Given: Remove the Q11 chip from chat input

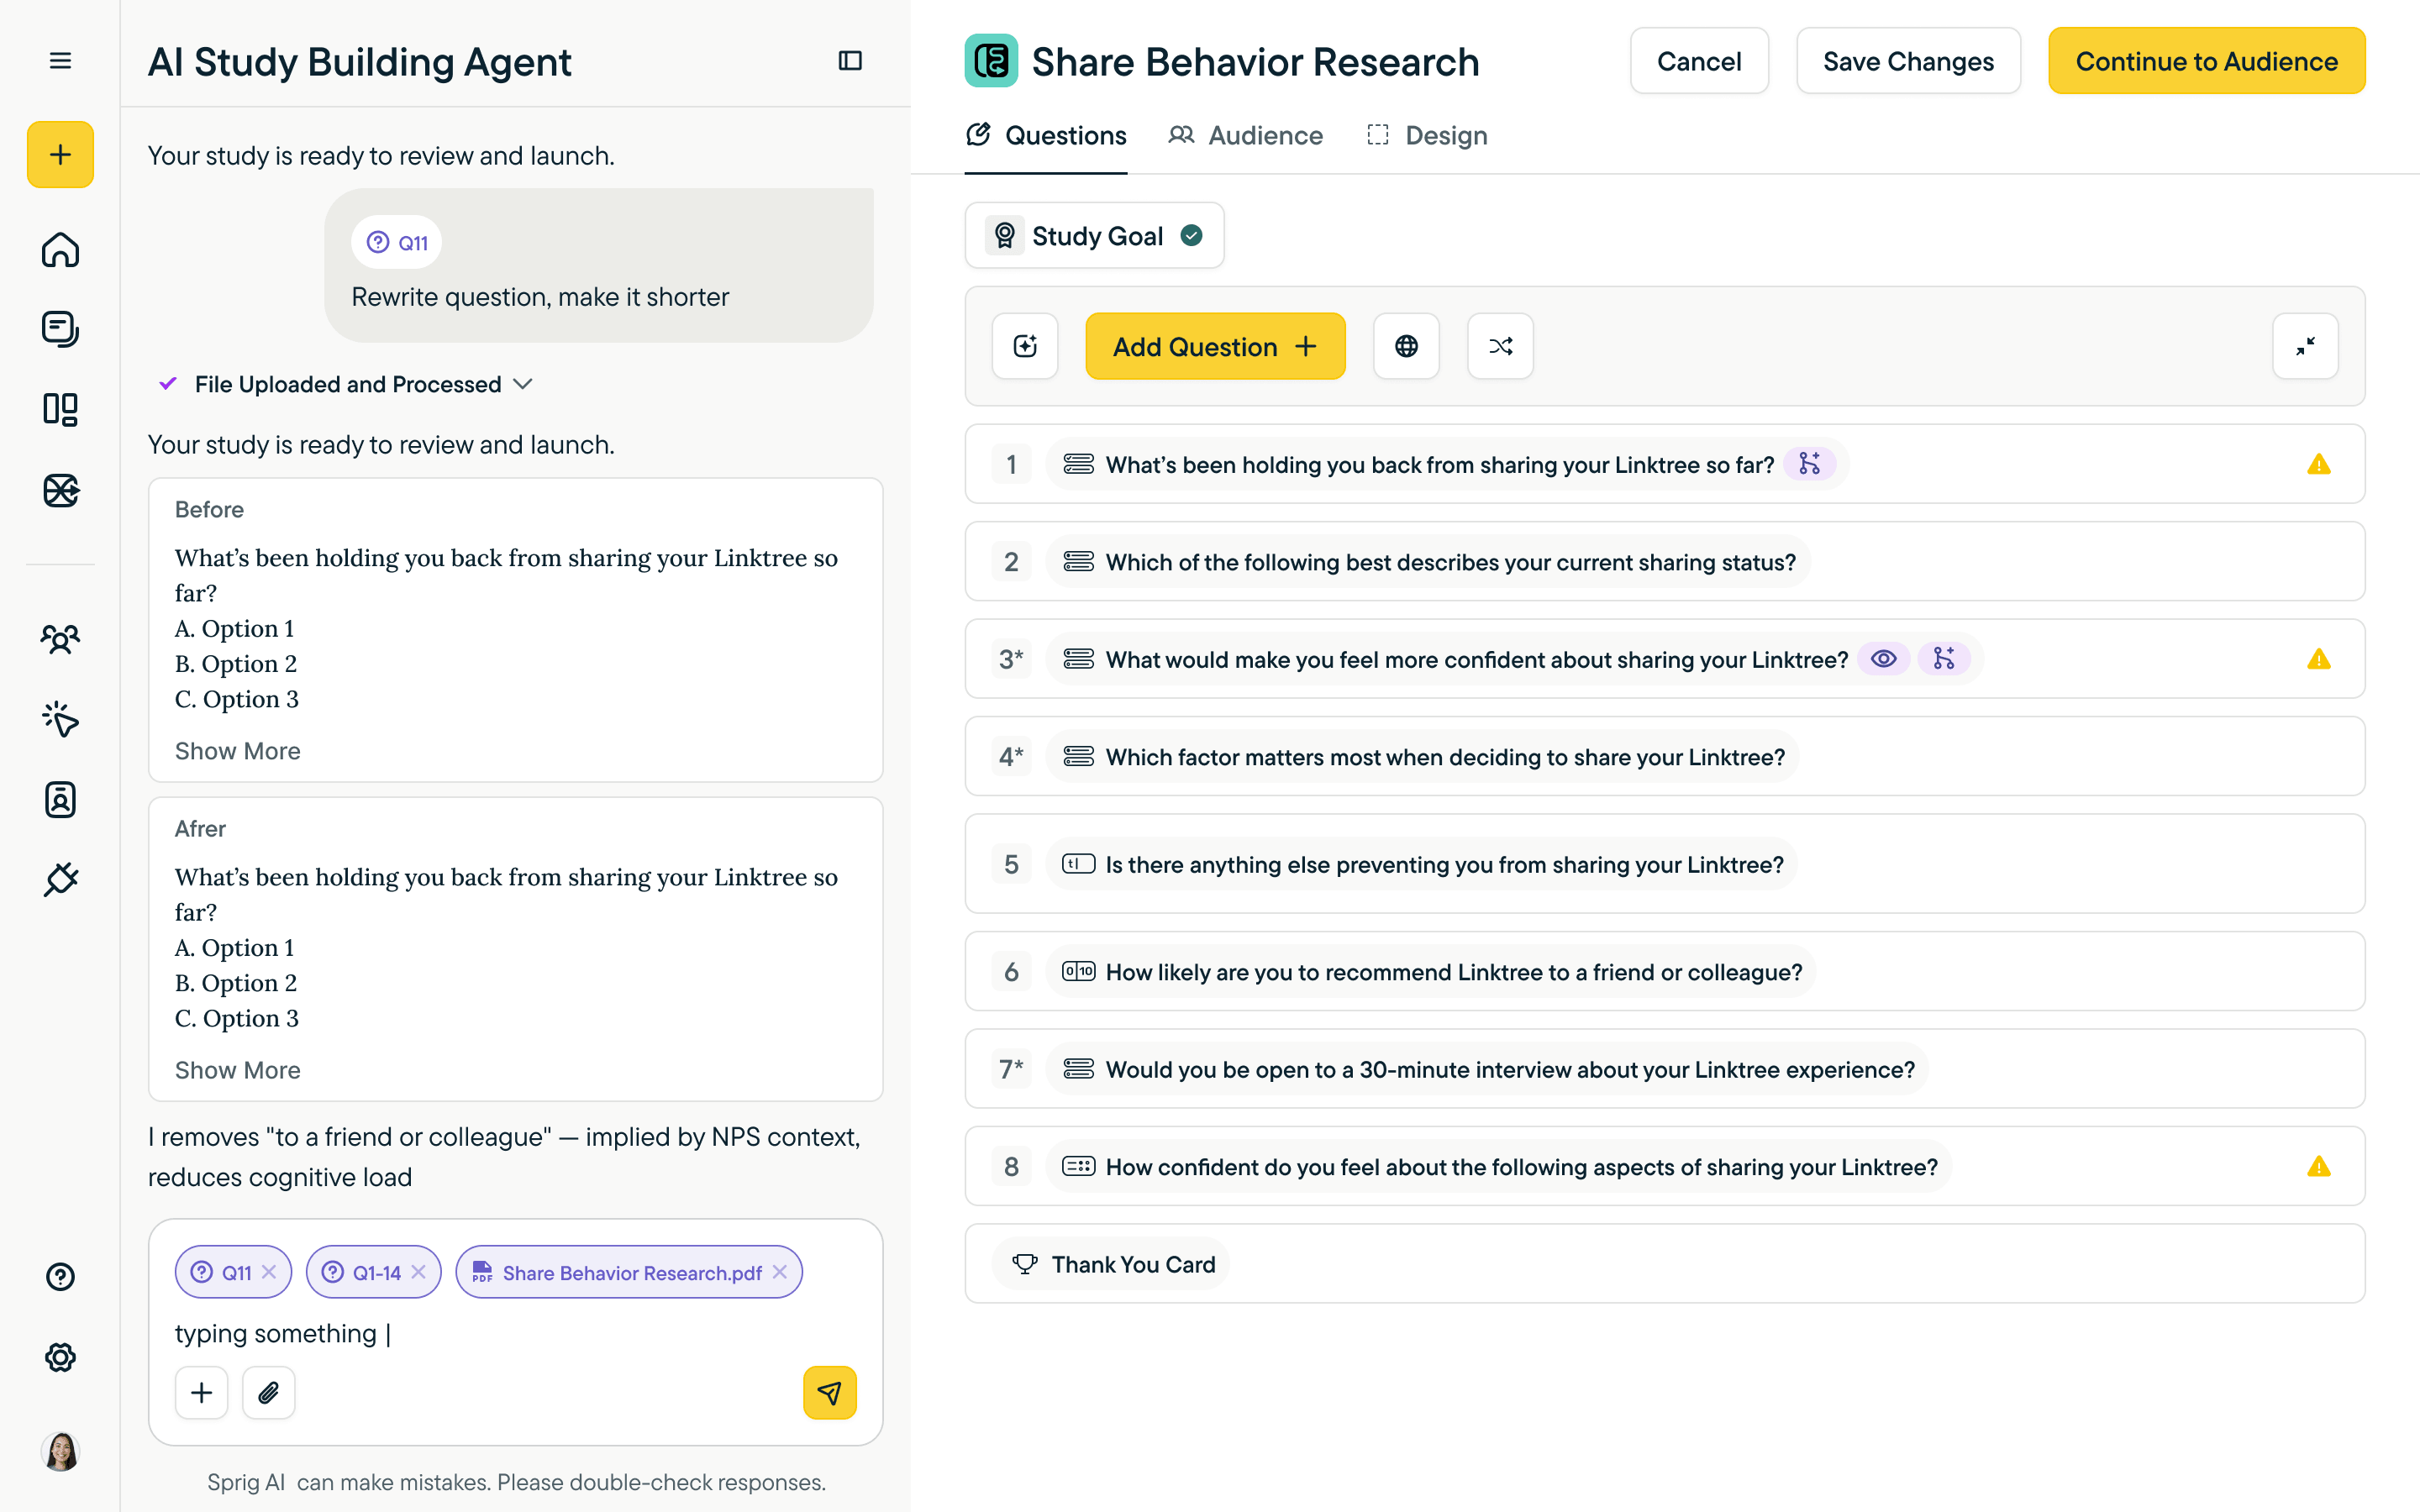Looking at the screenshot, I should pyautogui.click(x=269, y=1272).
